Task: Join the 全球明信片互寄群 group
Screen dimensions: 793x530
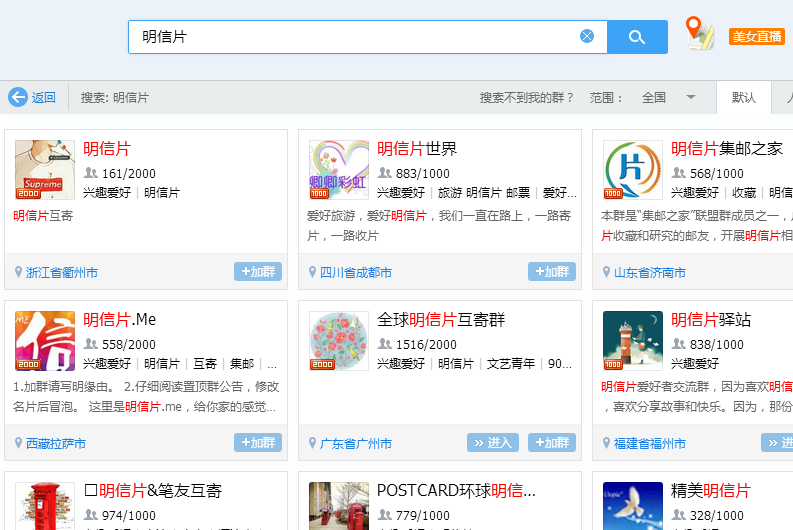Action: [552, 443]
